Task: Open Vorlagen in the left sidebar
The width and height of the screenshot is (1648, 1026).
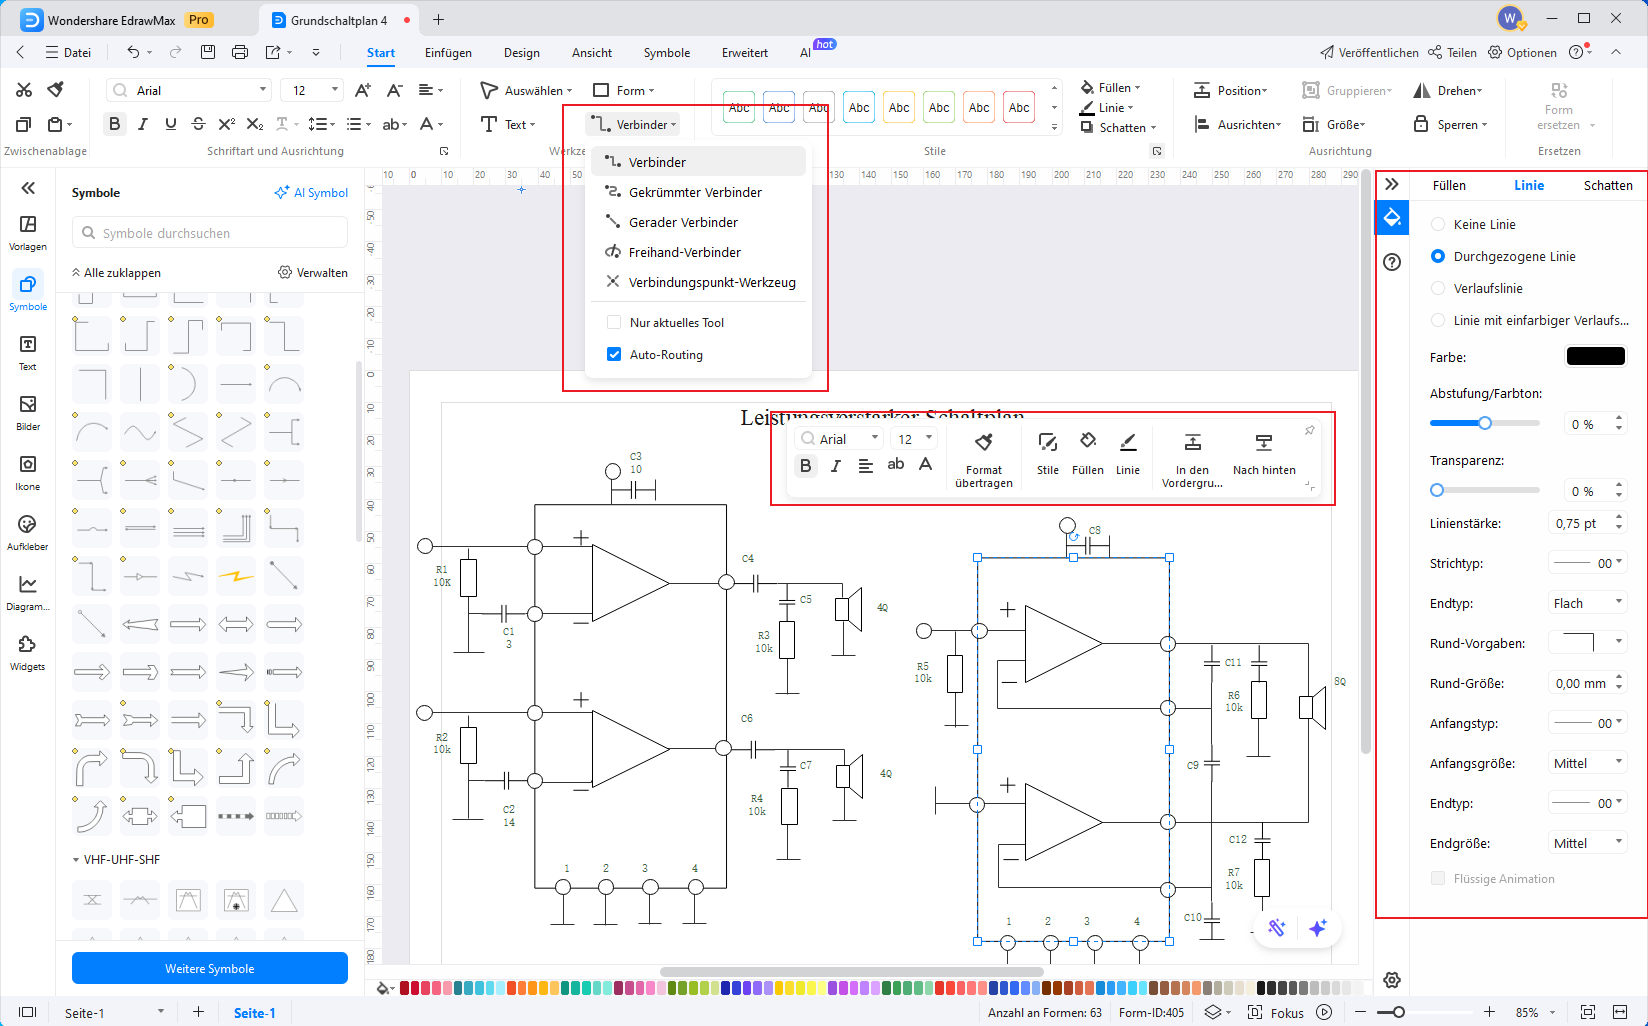Action: coord(28,233)
